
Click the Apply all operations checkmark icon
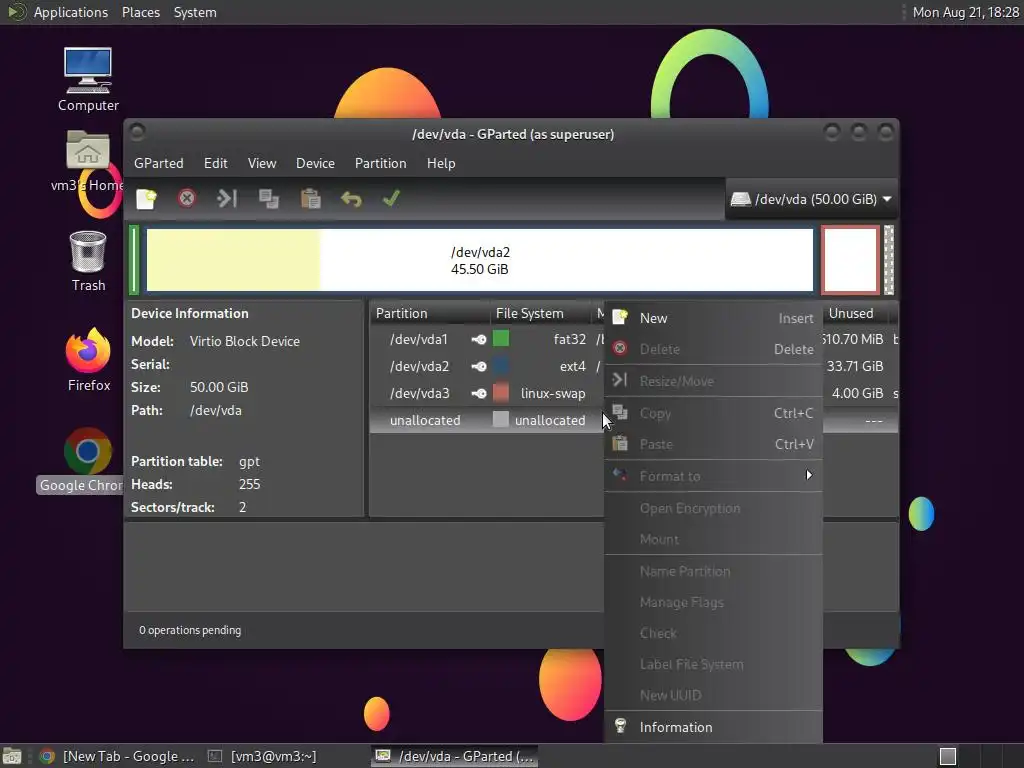click(x=391, y=198)
